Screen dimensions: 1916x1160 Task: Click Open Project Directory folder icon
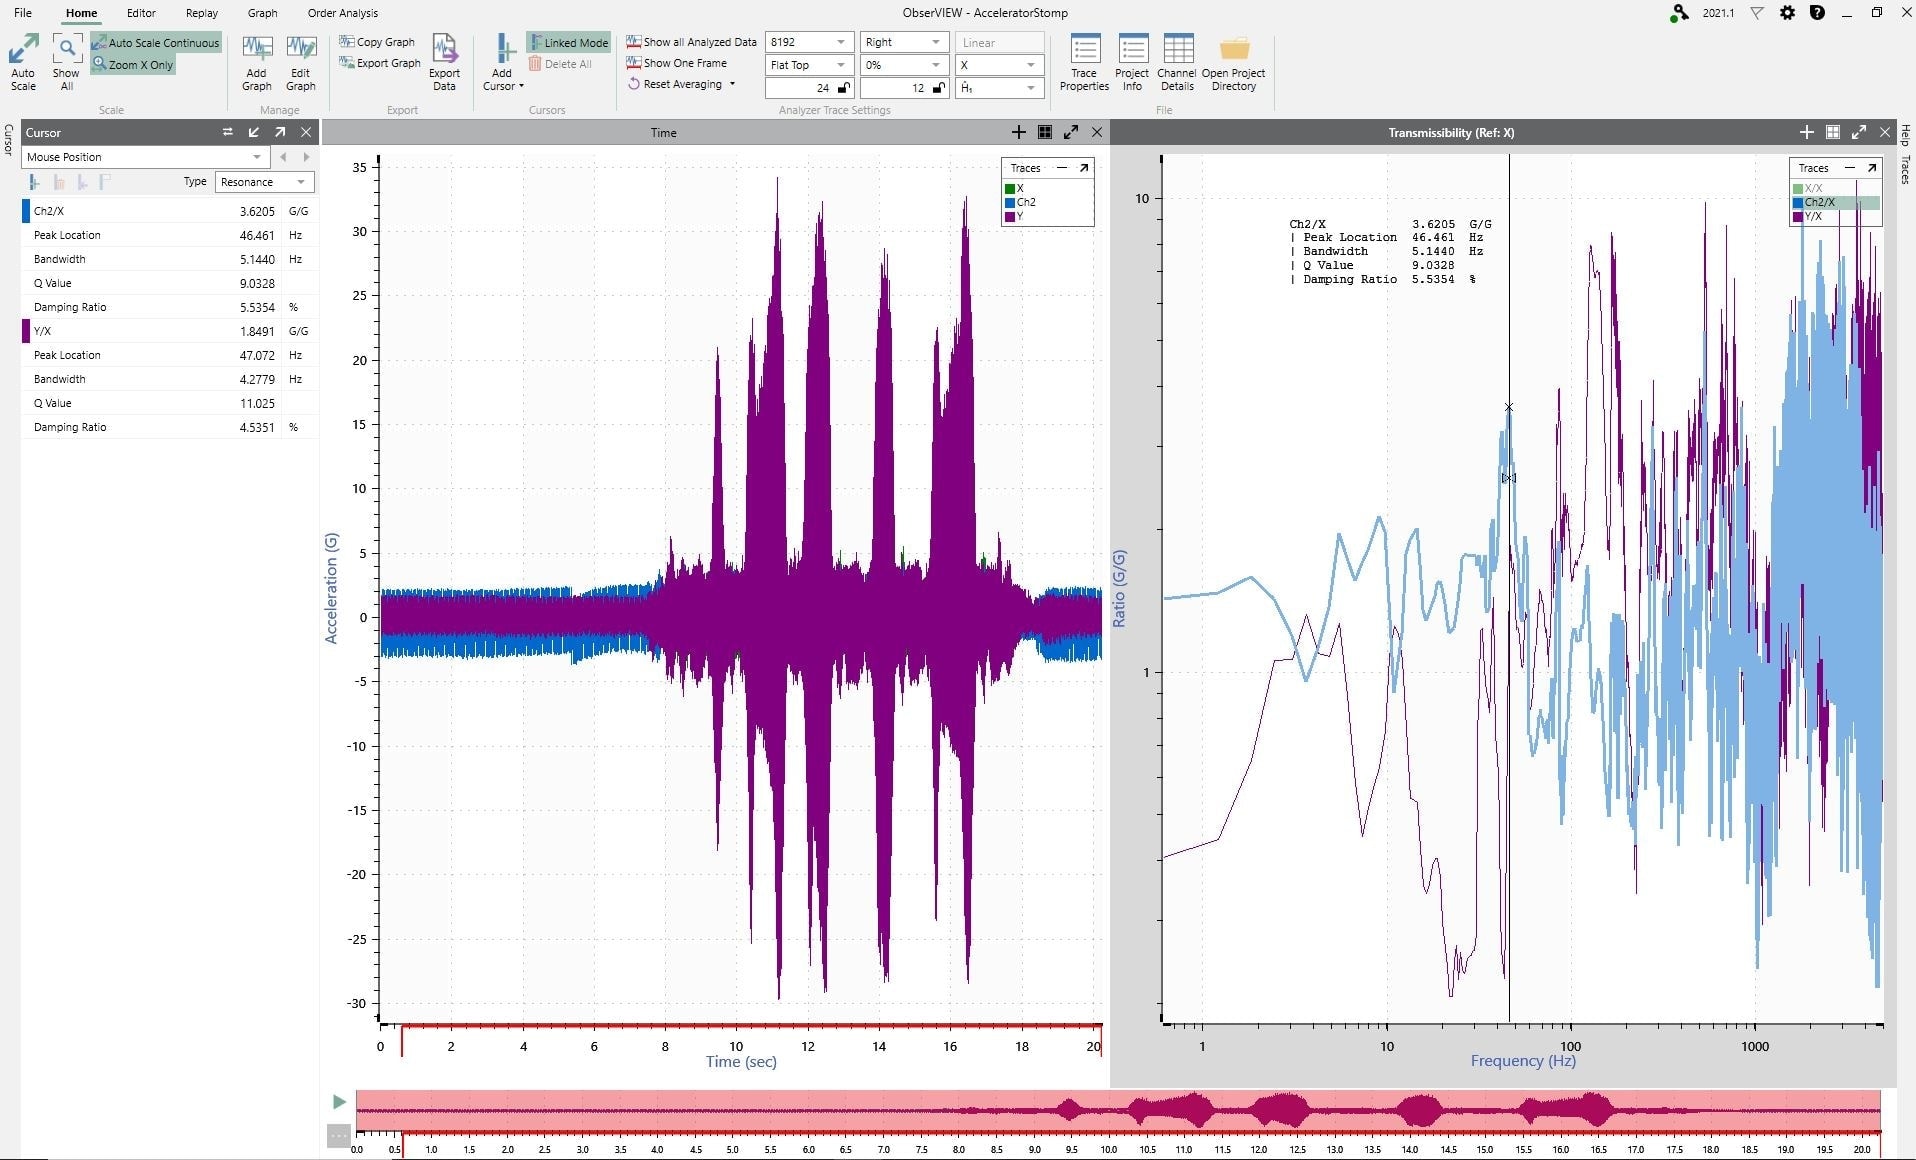tap(1234, 49)
